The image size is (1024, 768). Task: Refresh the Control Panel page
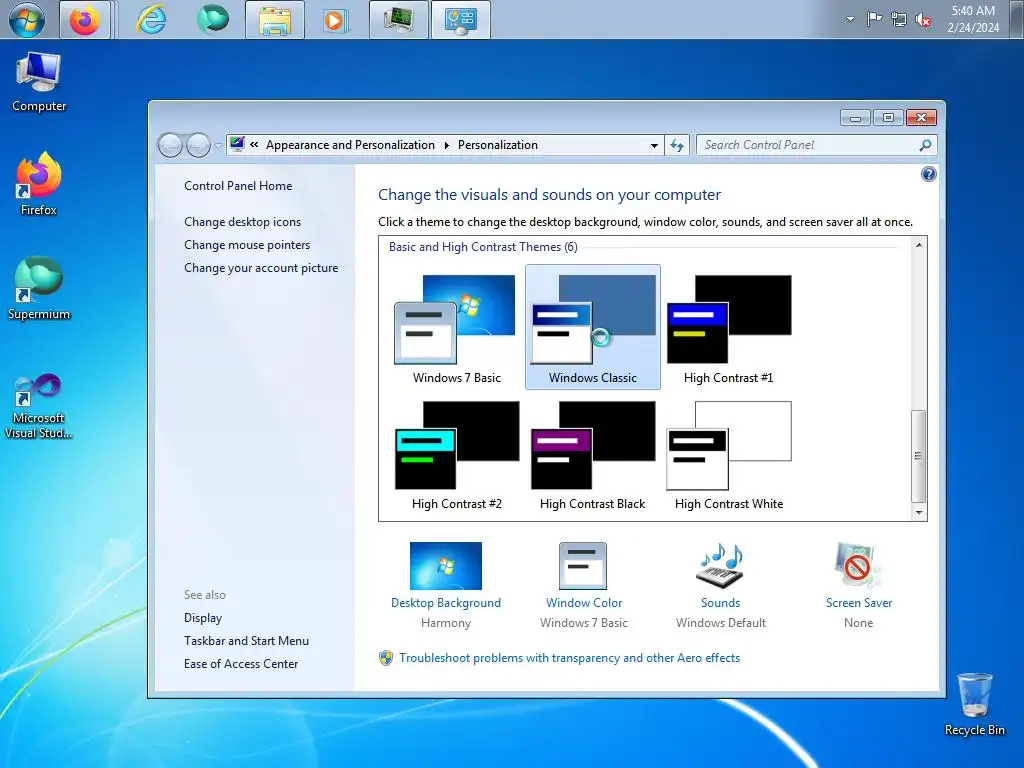[677, 146]
